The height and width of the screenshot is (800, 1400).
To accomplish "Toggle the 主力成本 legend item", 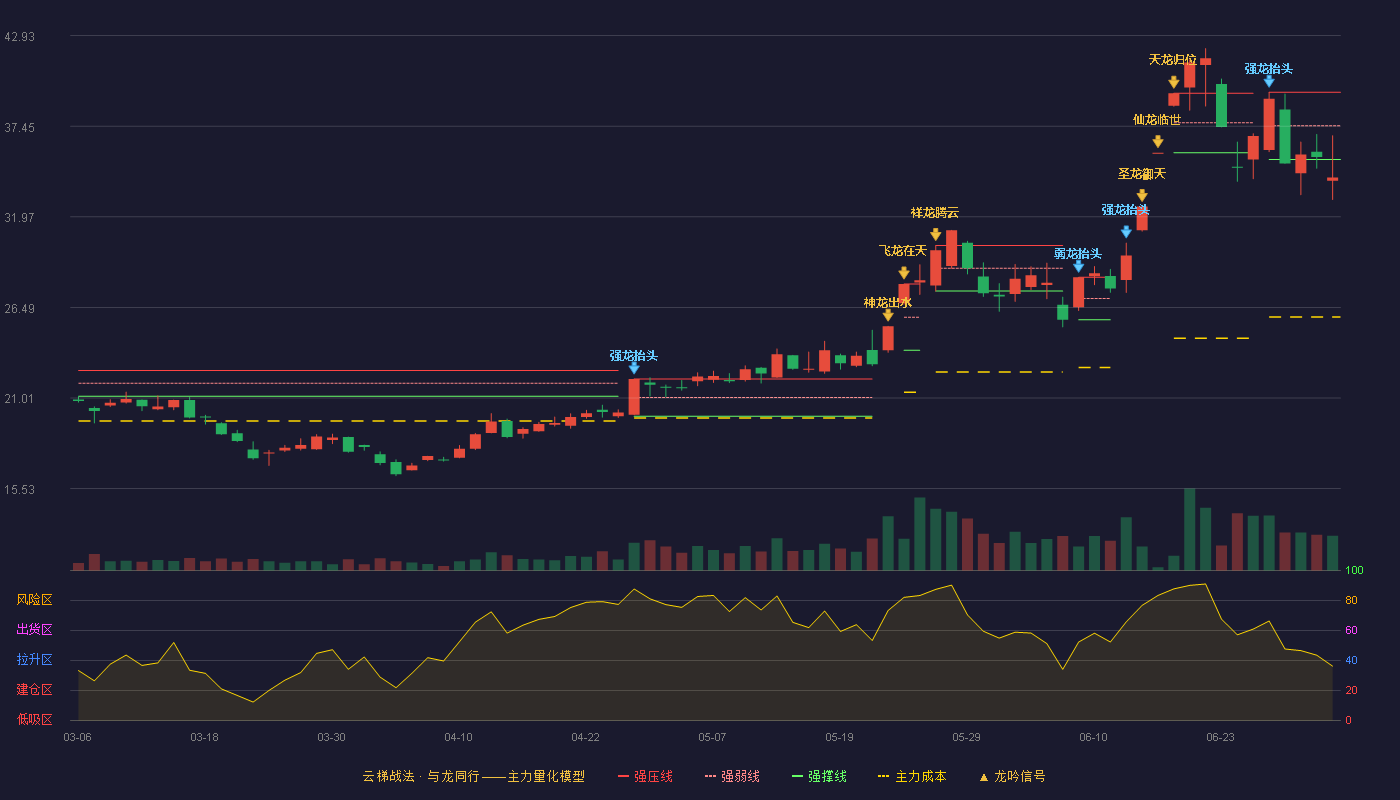I will tap(912, 776).
